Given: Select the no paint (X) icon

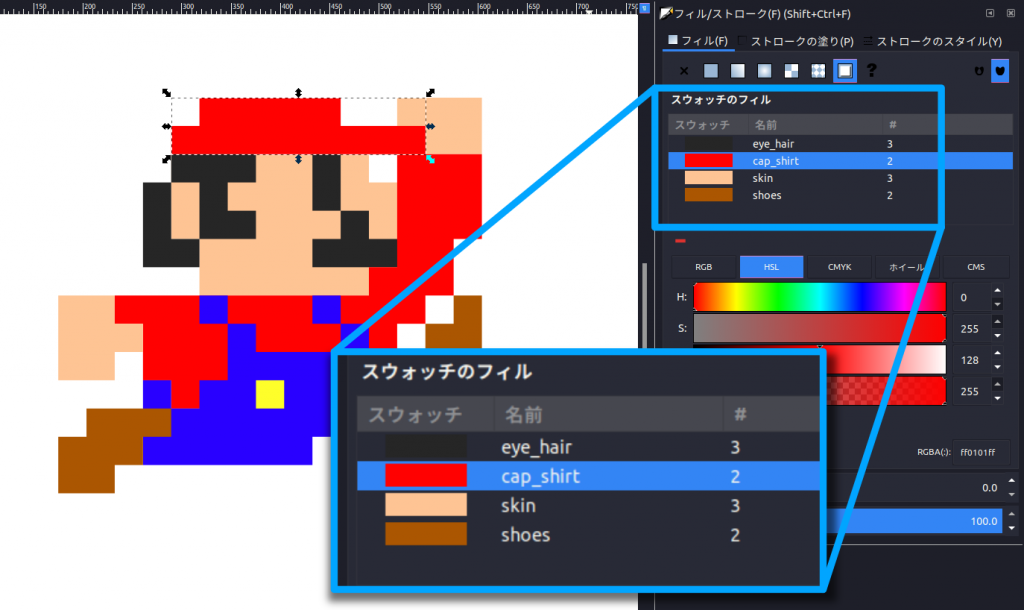Looking at the screenshot, I should (684, 71).
